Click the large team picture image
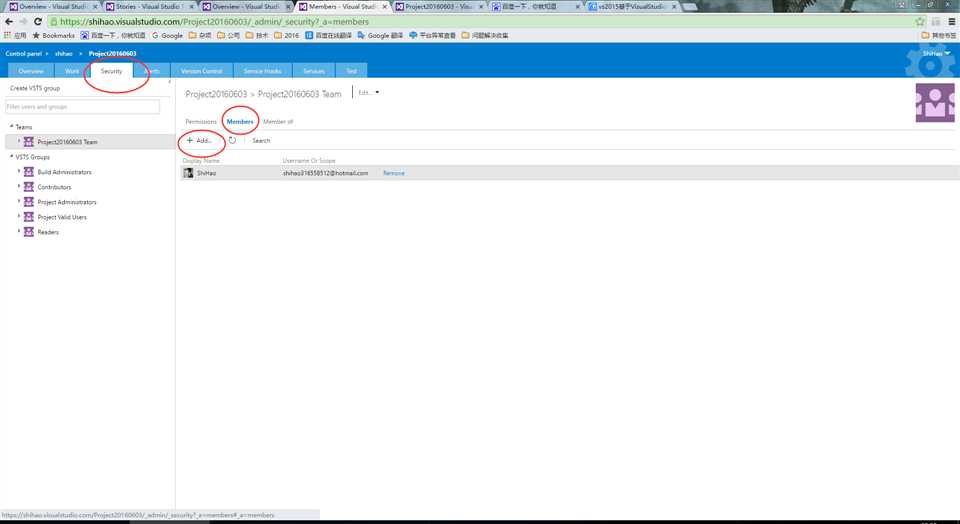This screenshot has width=960, height=524. pyautogui.click(x=935, y=103)
